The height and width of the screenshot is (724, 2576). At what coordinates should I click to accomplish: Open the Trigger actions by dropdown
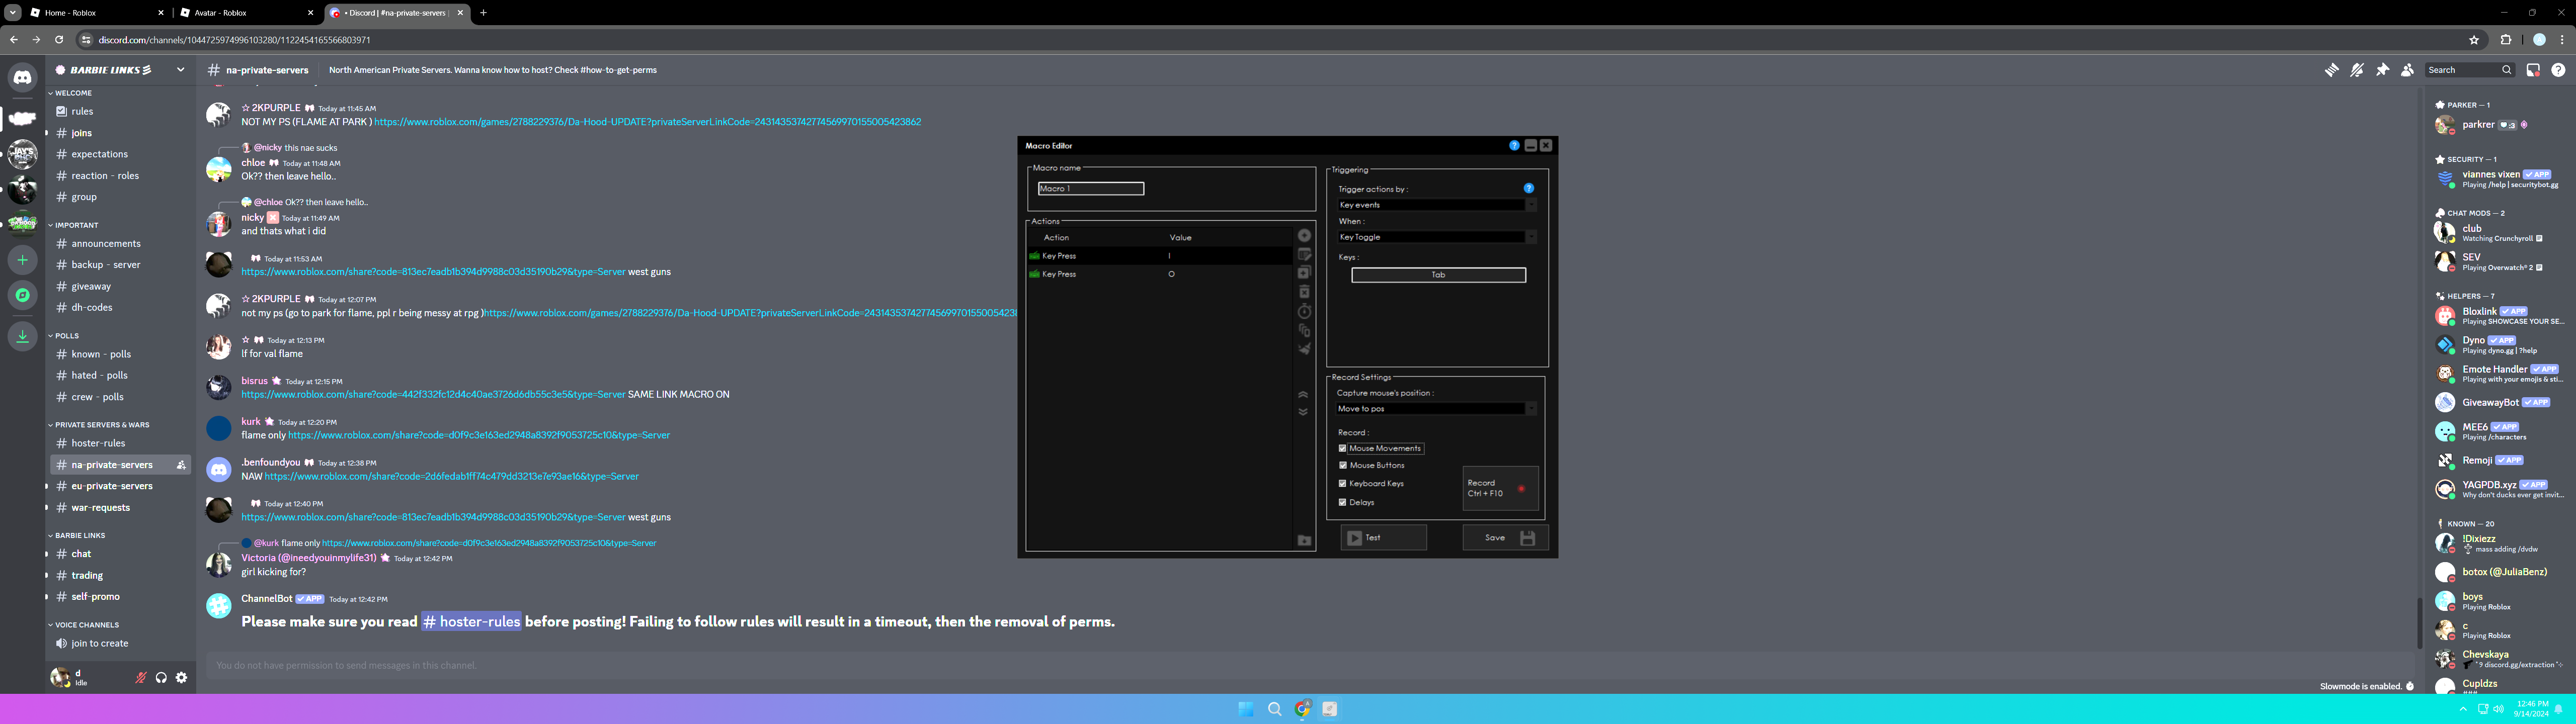(x=1437, y=205)
